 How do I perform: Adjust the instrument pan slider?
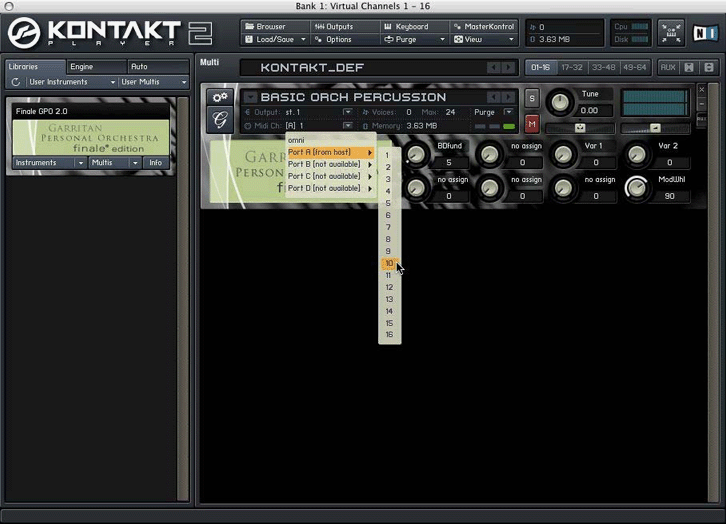[x=580, y=128]
